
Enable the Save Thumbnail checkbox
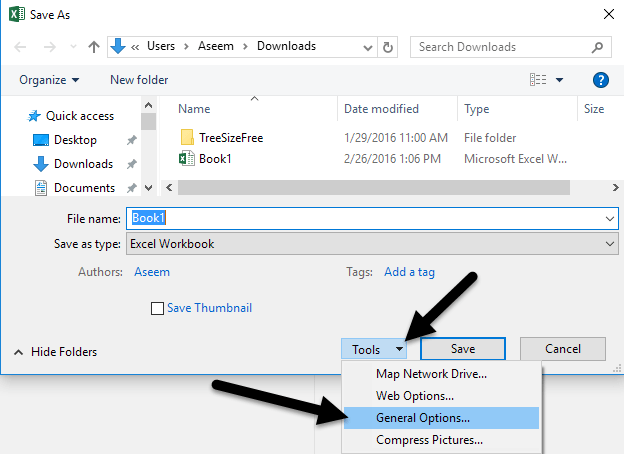tap(157, 308)
